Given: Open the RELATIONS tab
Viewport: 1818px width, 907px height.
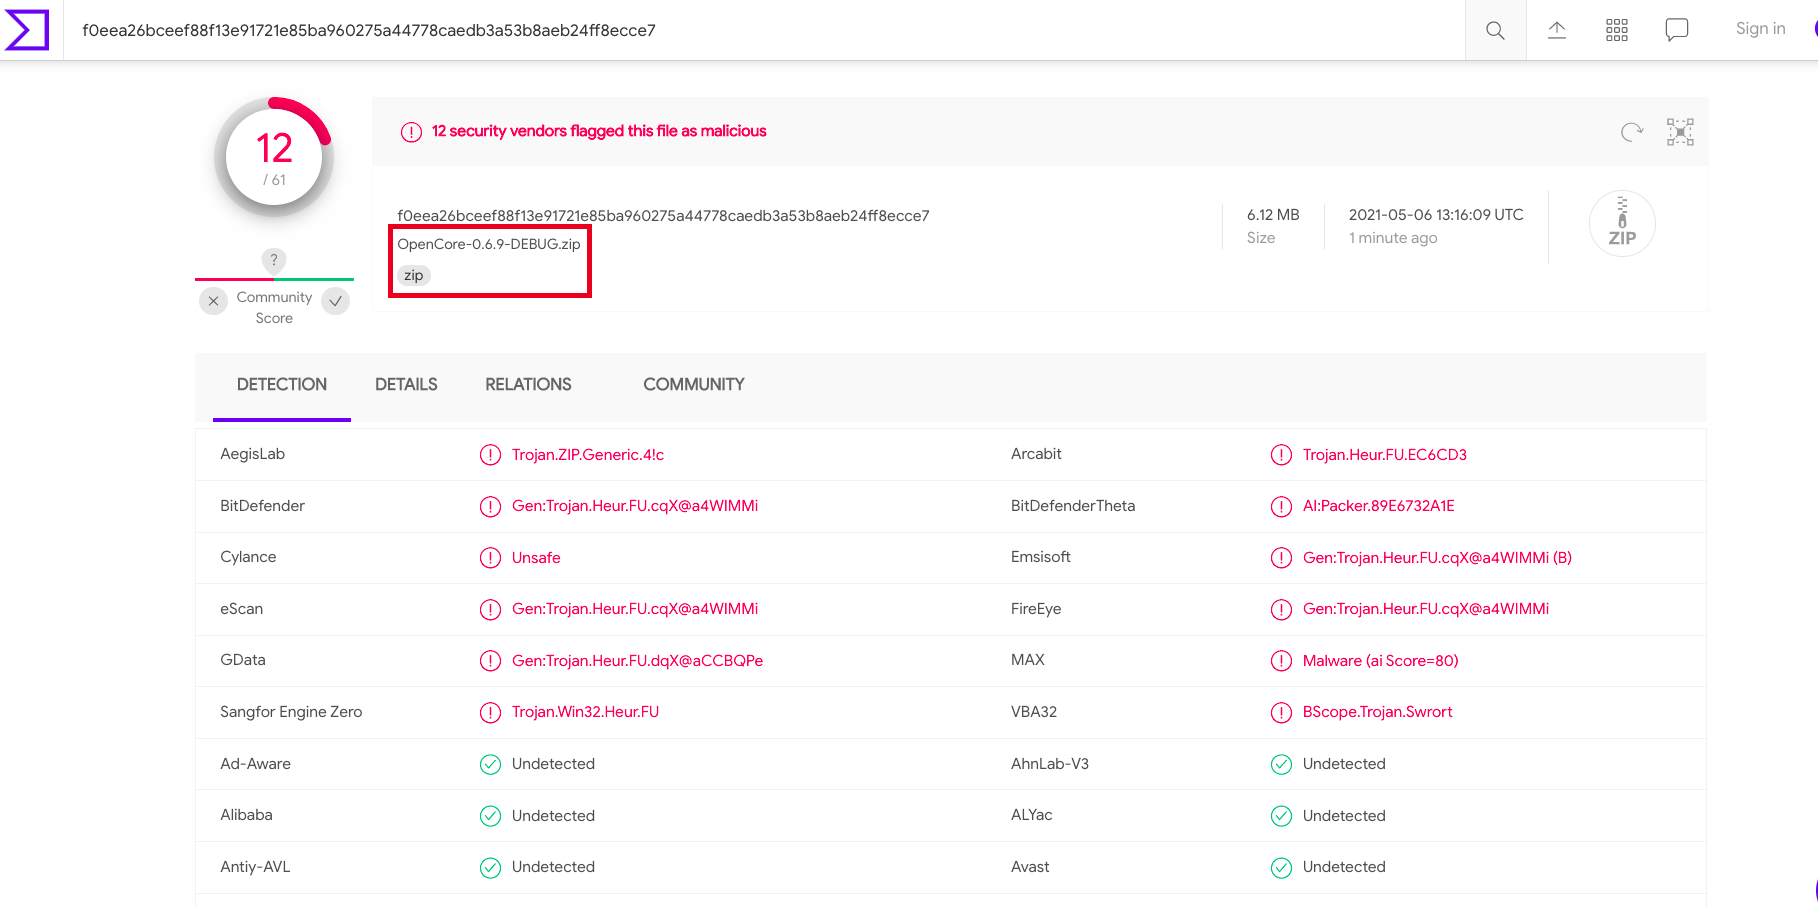Looking at the screenshot, I should (x=528, y=384).
